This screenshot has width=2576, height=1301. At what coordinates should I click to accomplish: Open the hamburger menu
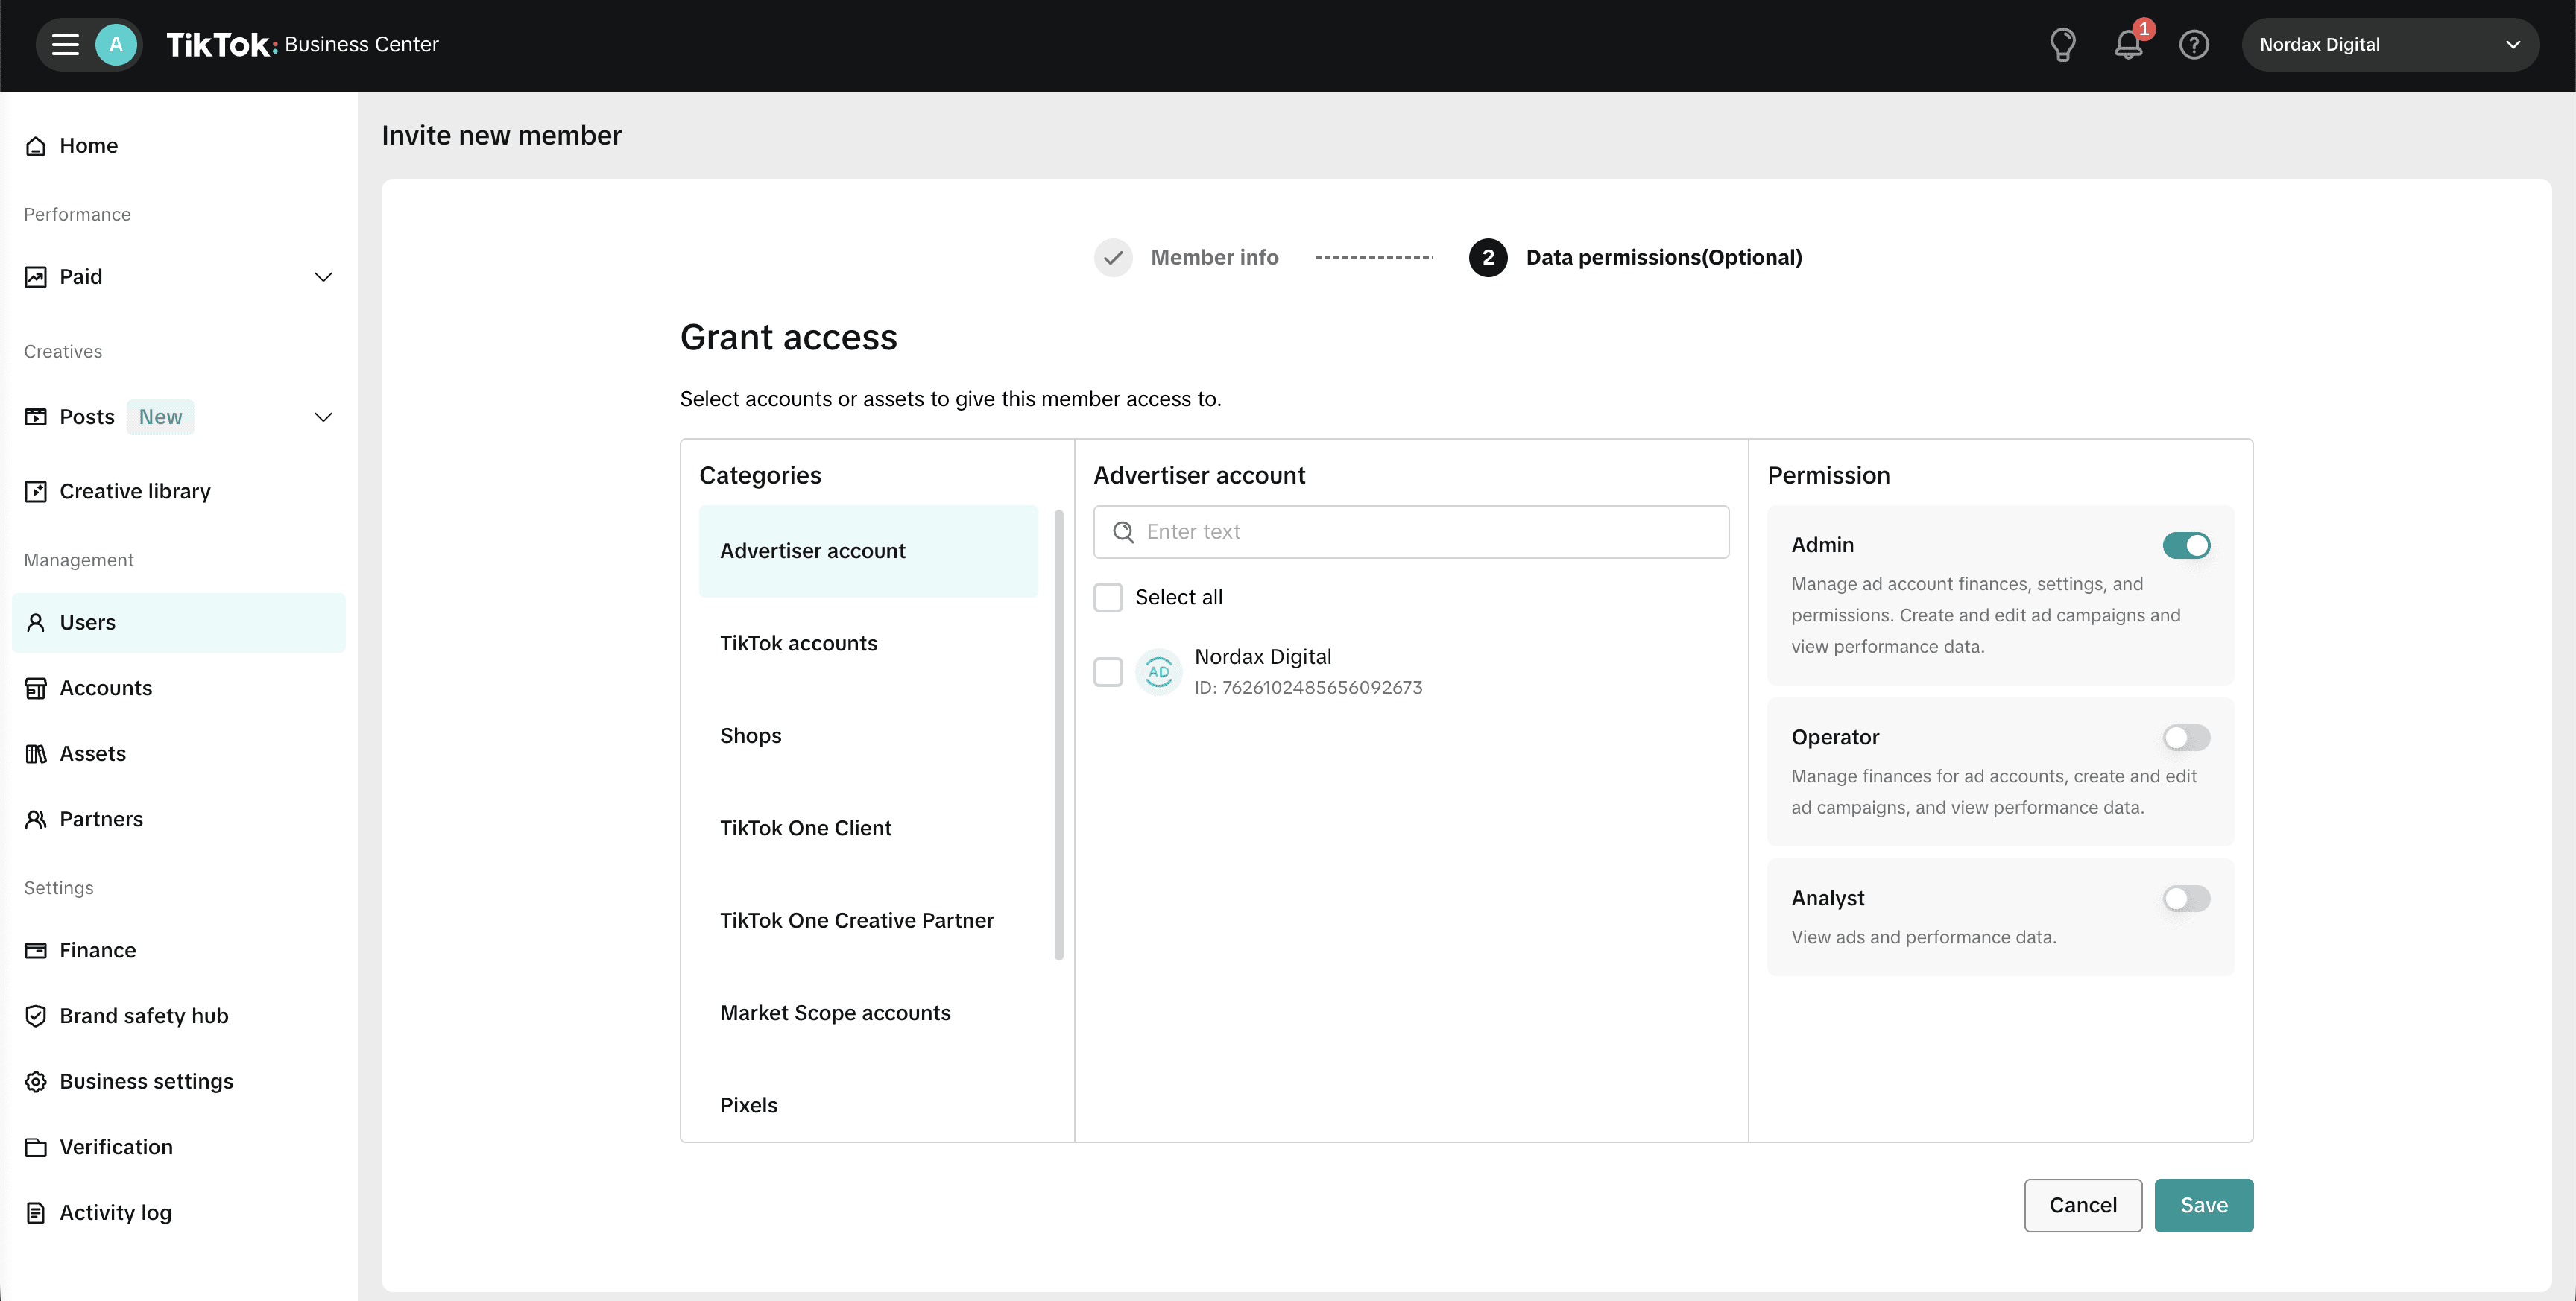[63, 44]
